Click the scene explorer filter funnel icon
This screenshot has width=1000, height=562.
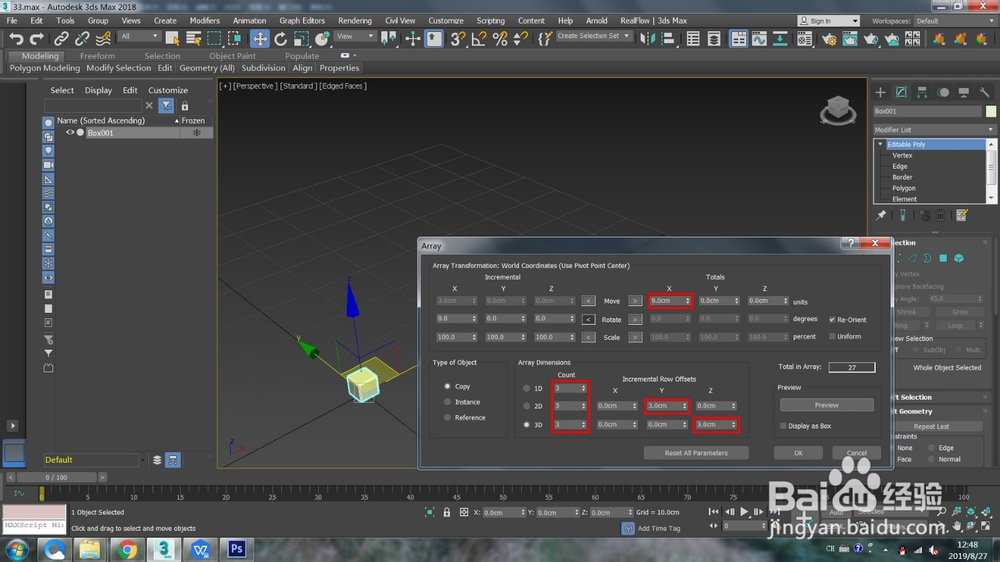(166, 105)
